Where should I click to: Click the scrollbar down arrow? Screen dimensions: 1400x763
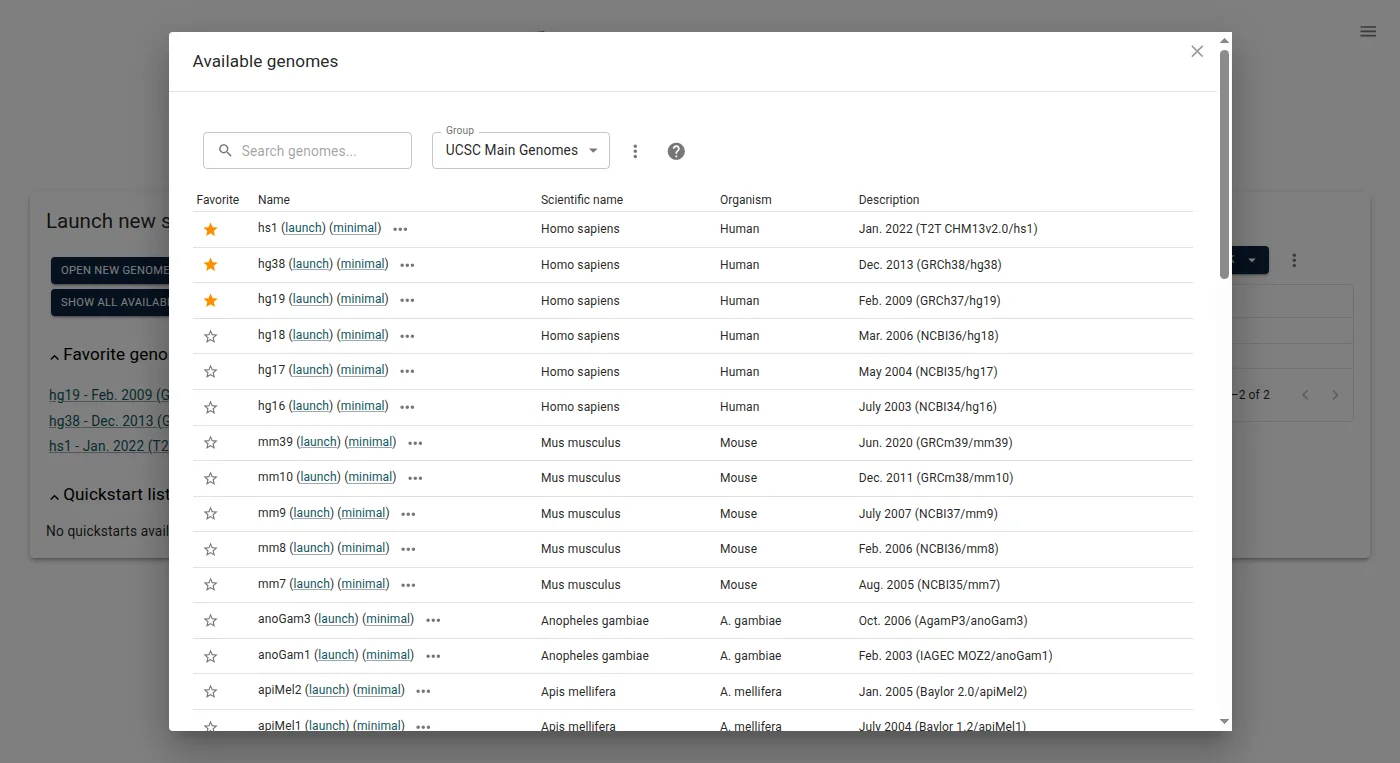tap(1224, 721)
